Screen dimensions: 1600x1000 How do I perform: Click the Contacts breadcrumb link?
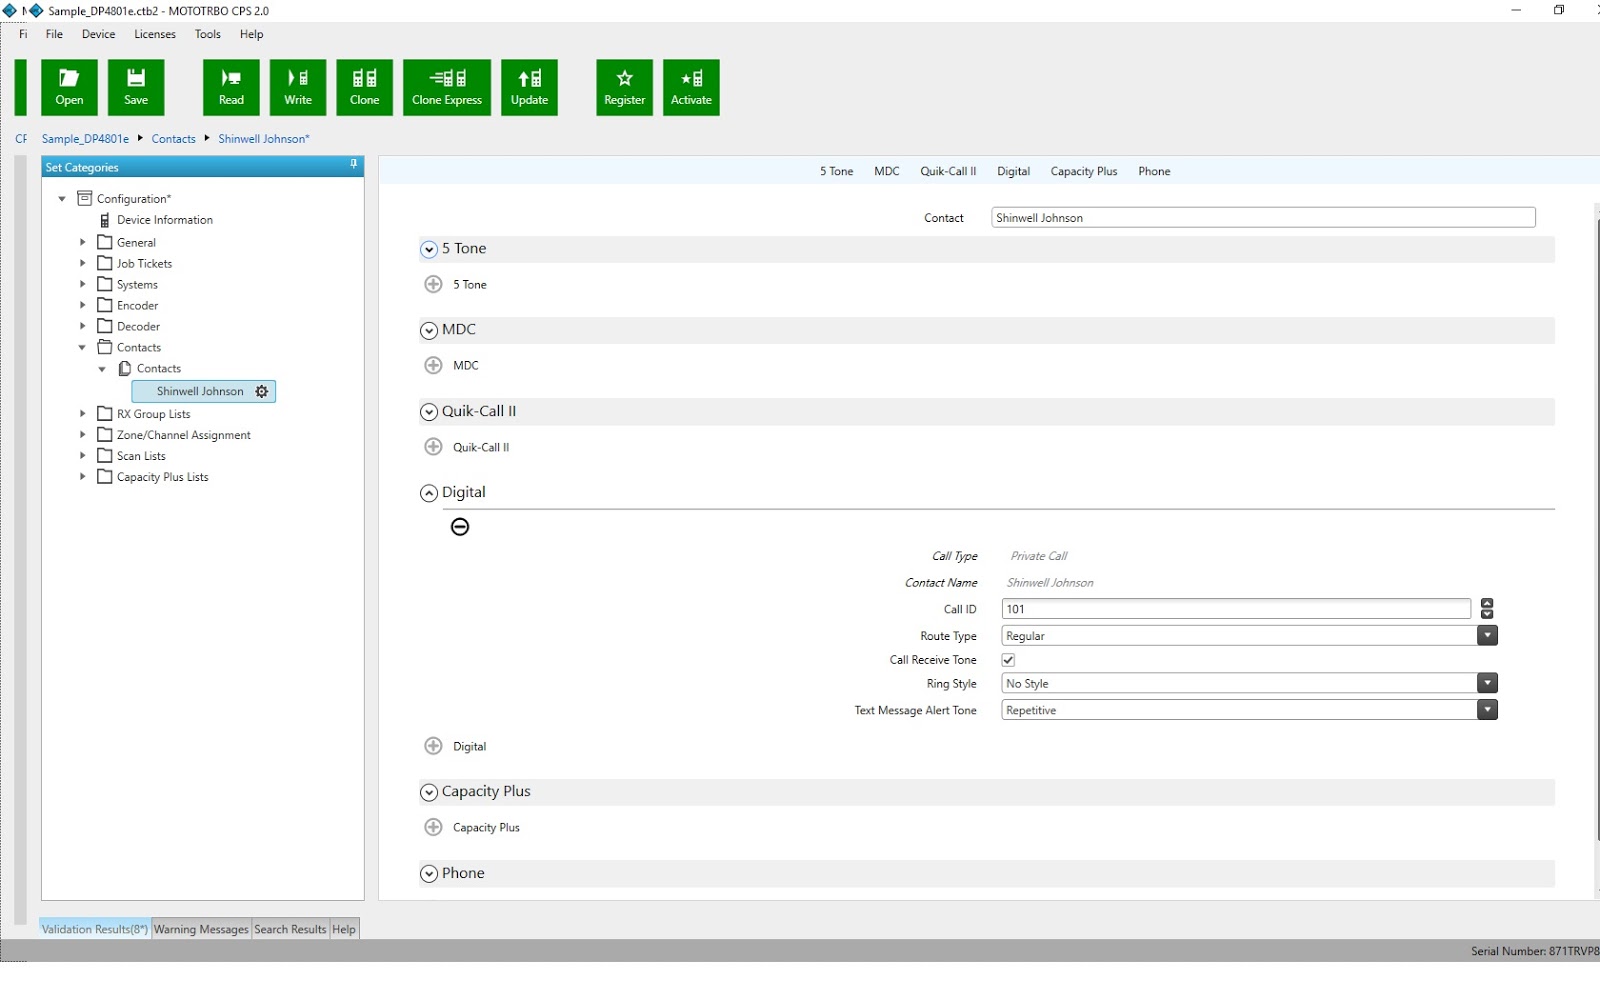[173, 139]
